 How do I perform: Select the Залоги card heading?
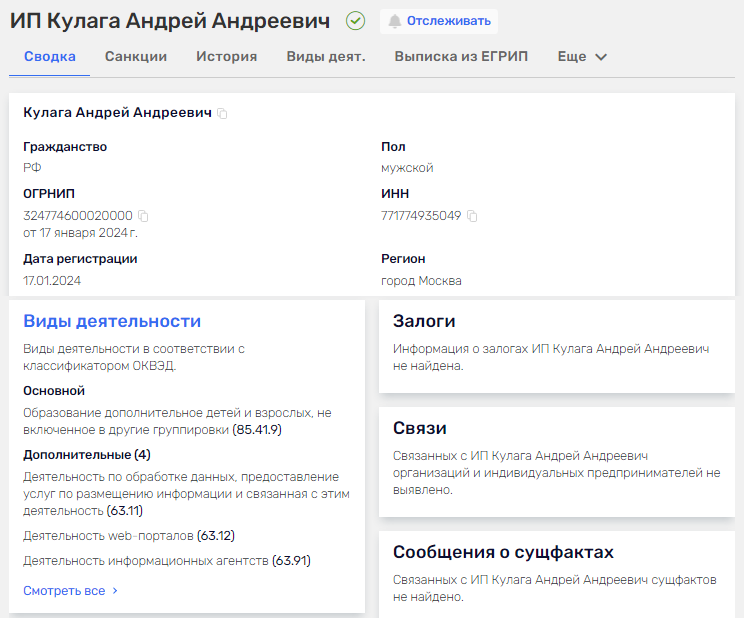pyautogui.click(x=424, y=321)
